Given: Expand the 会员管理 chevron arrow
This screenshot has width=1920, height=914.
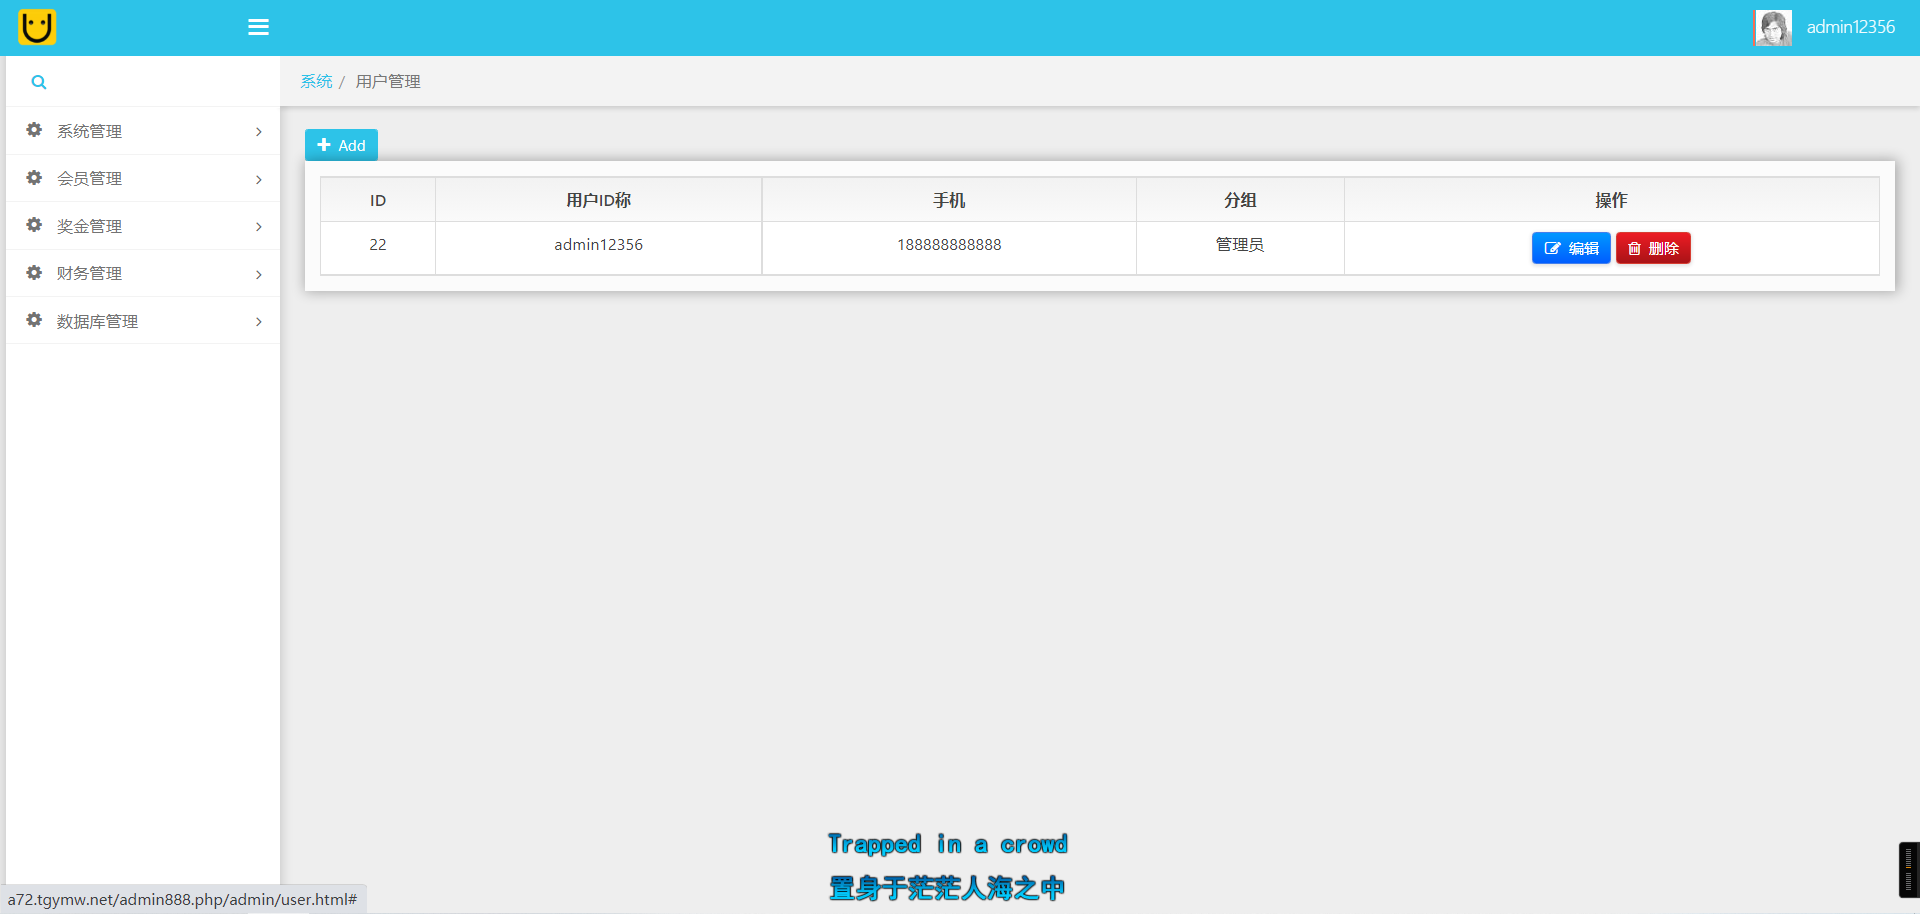Looking at the screenshot, I should pos(259,180).
